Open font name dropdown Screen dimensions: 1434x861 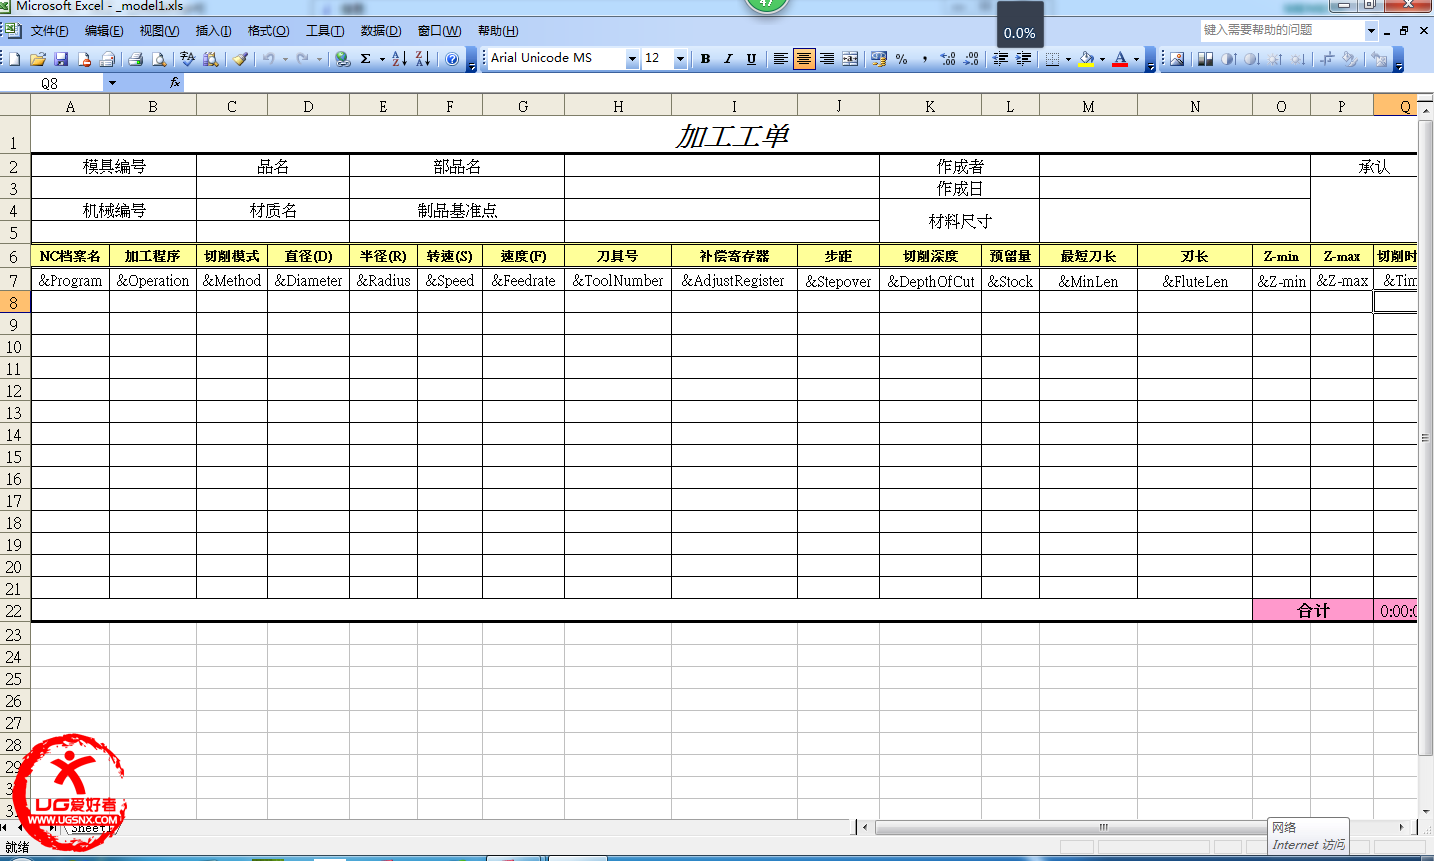[x=632, y=59]
